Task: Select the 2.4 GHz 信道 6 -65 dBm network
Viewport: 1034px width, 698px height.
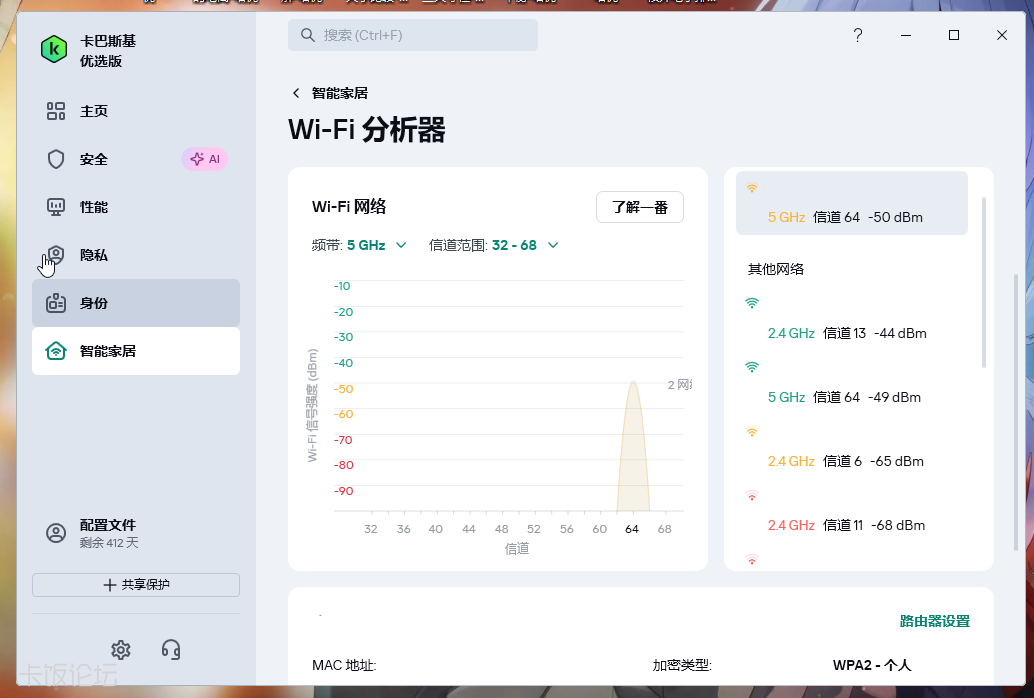Action: pyautogui.click(x=851, y=447)
